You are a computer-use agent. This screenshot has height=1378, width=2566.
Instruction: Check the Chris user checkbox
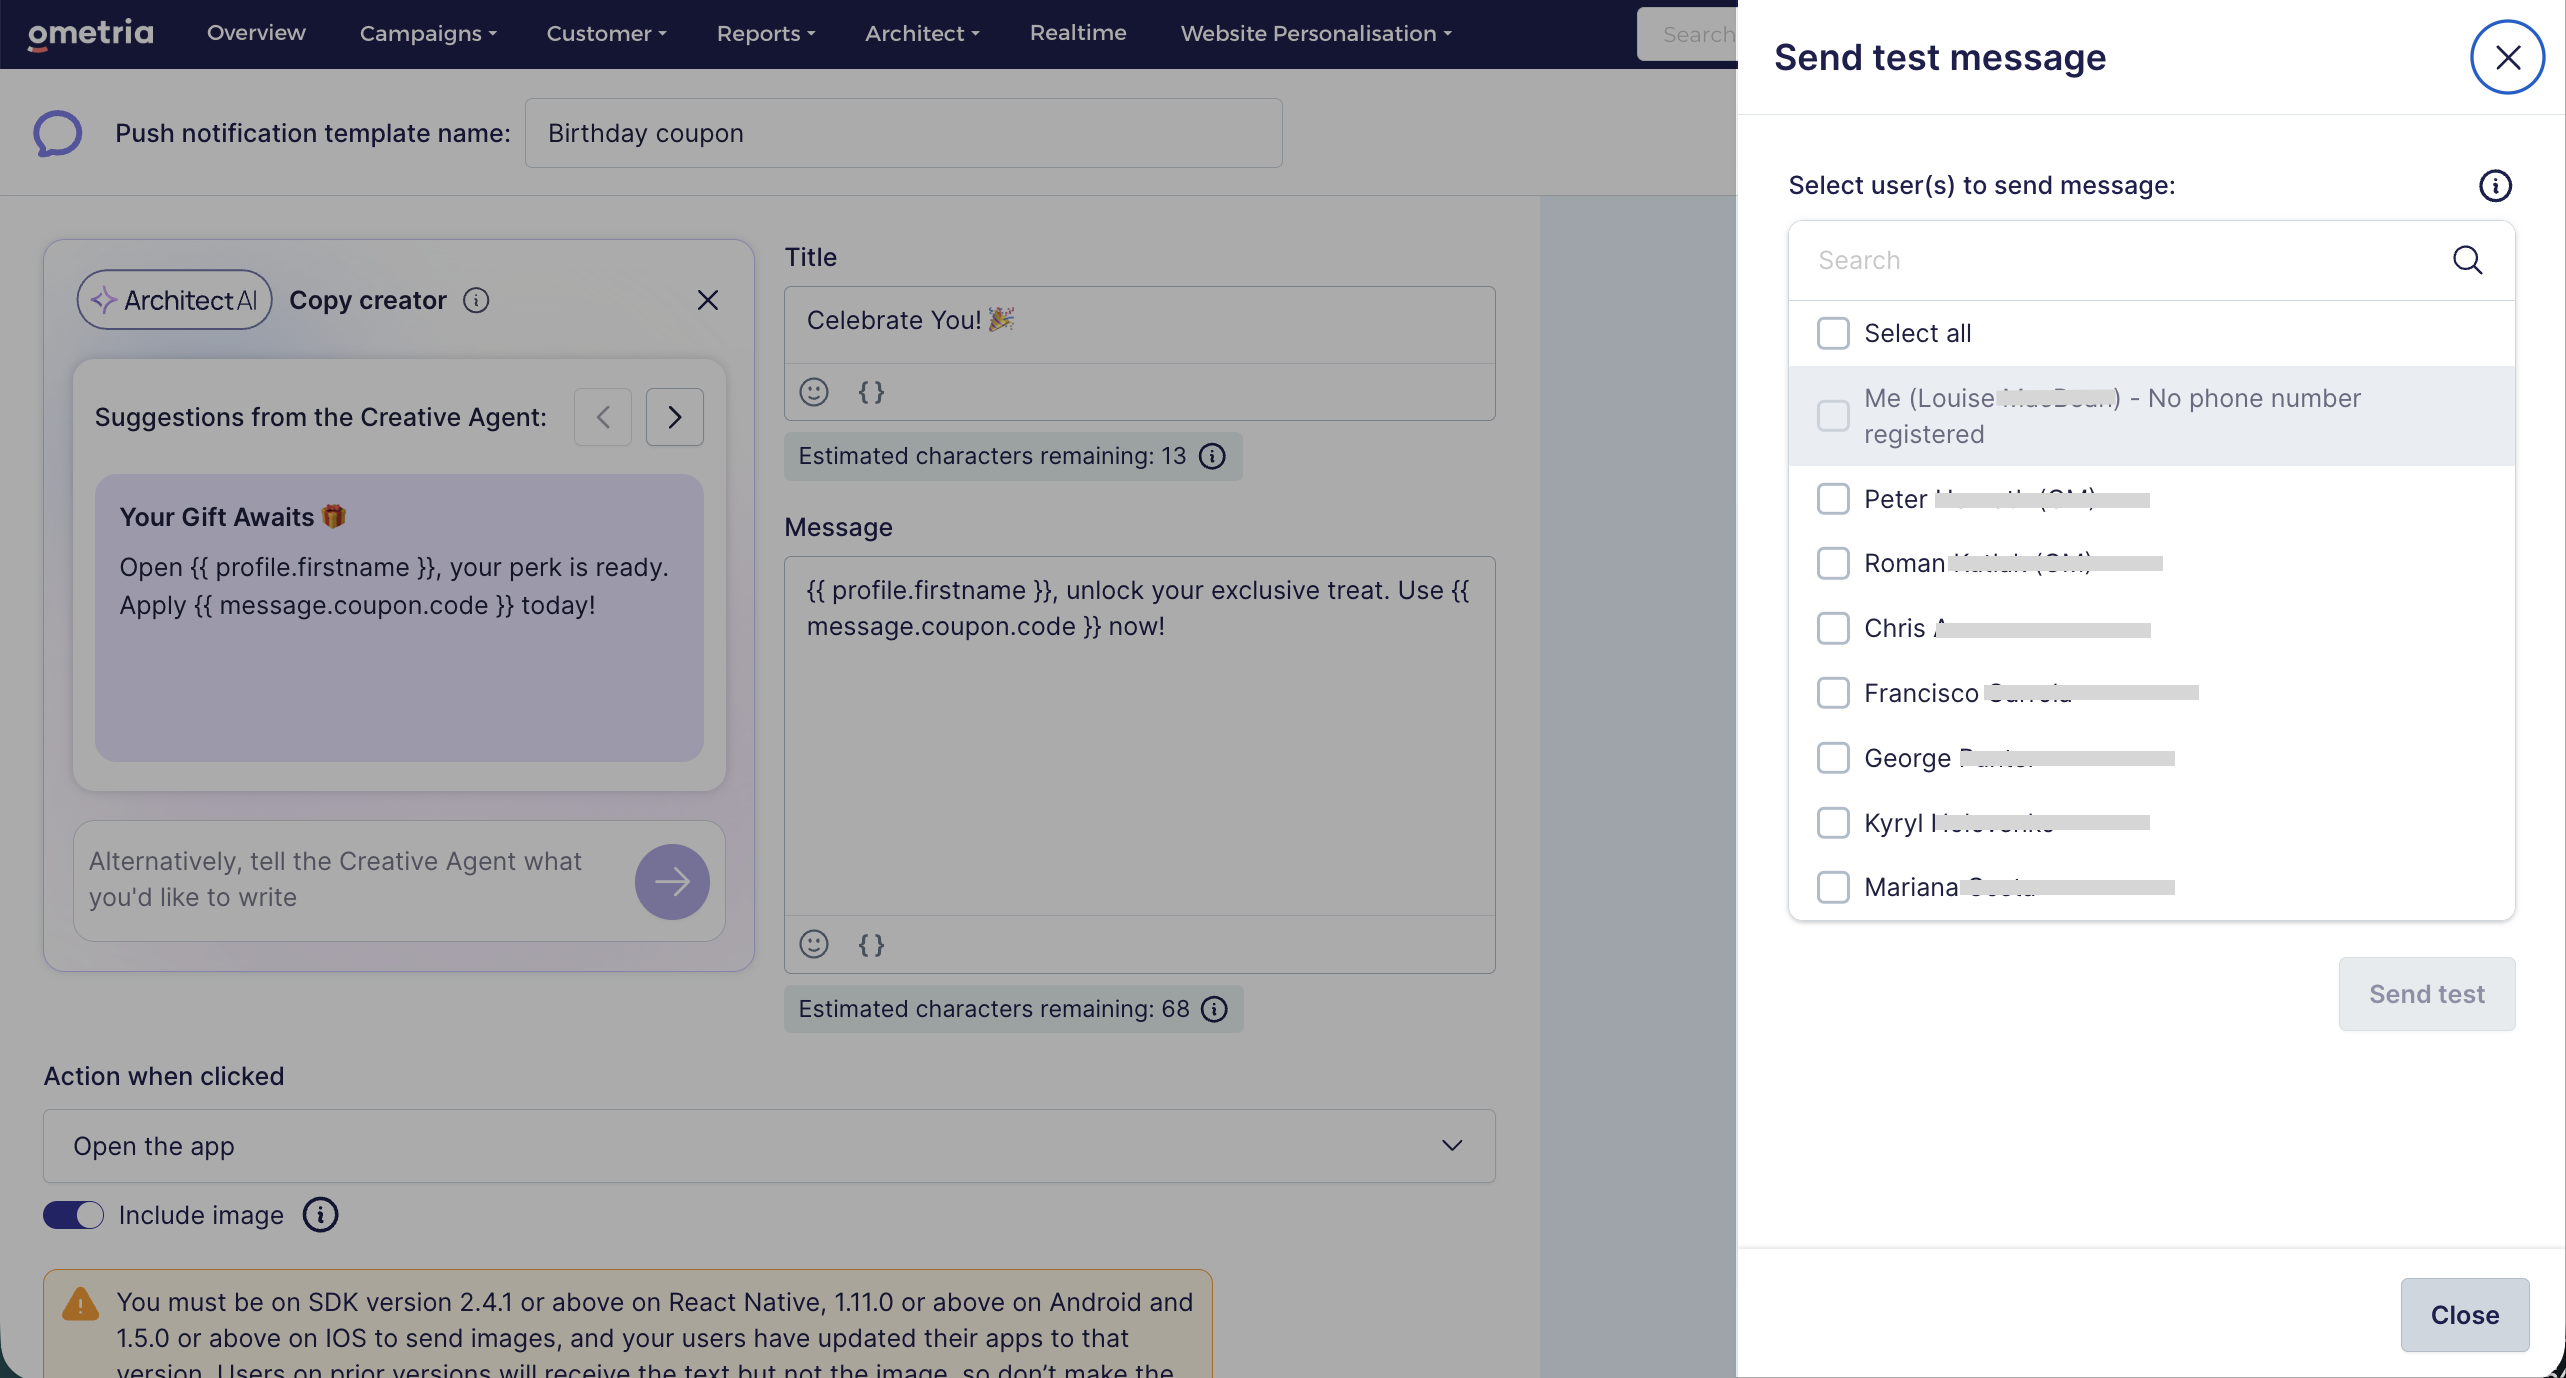[1833, 628]
